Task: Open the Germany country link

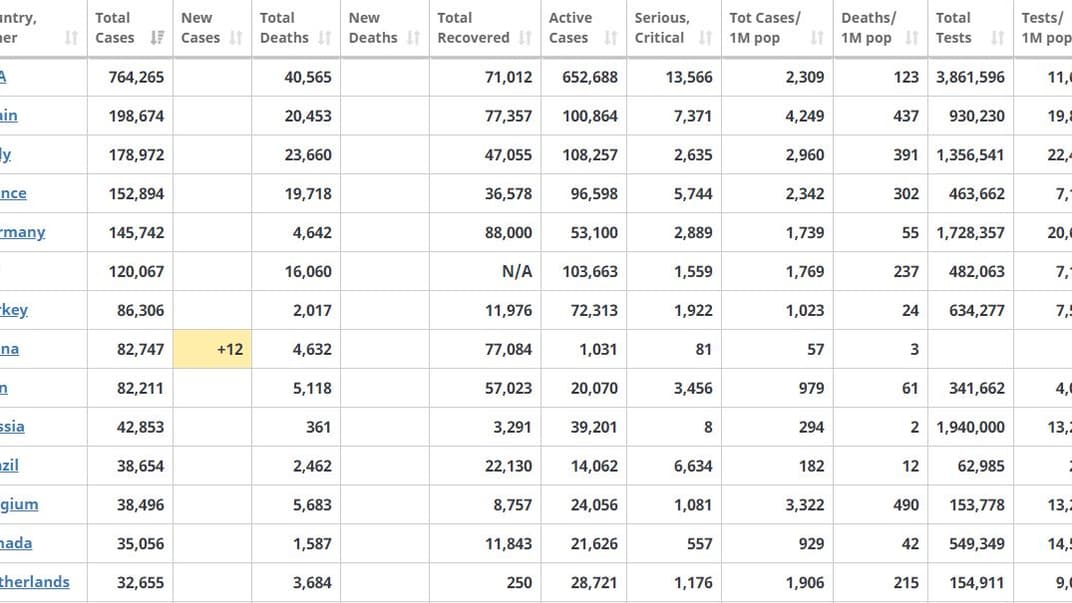Action: (x=22, y=232)
